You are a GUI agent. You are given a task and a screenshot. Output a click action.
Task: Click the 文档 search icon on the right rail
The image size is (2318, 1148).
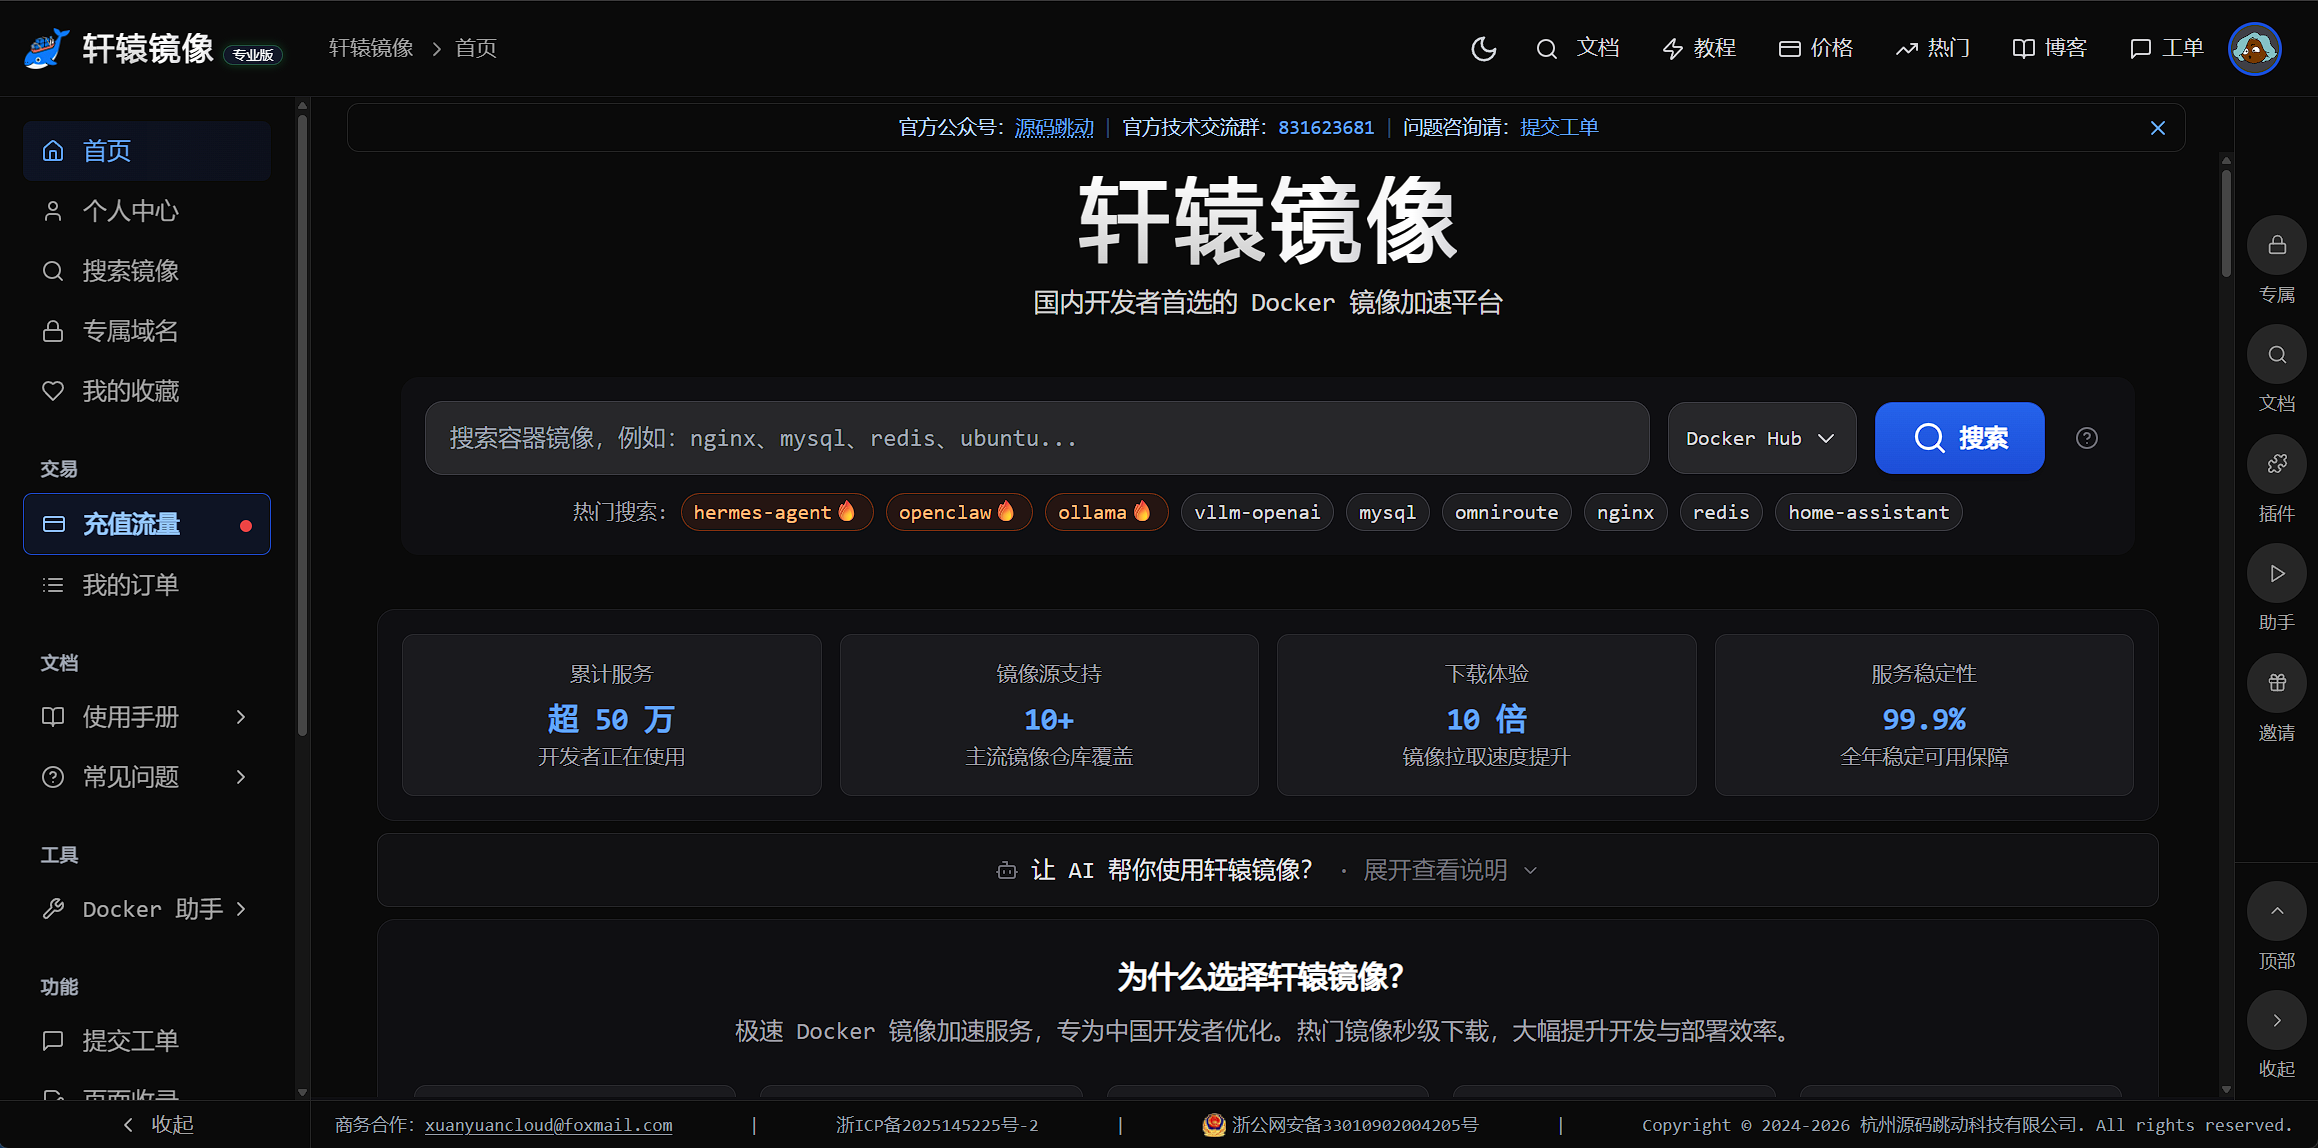(x=2277, y=354)
